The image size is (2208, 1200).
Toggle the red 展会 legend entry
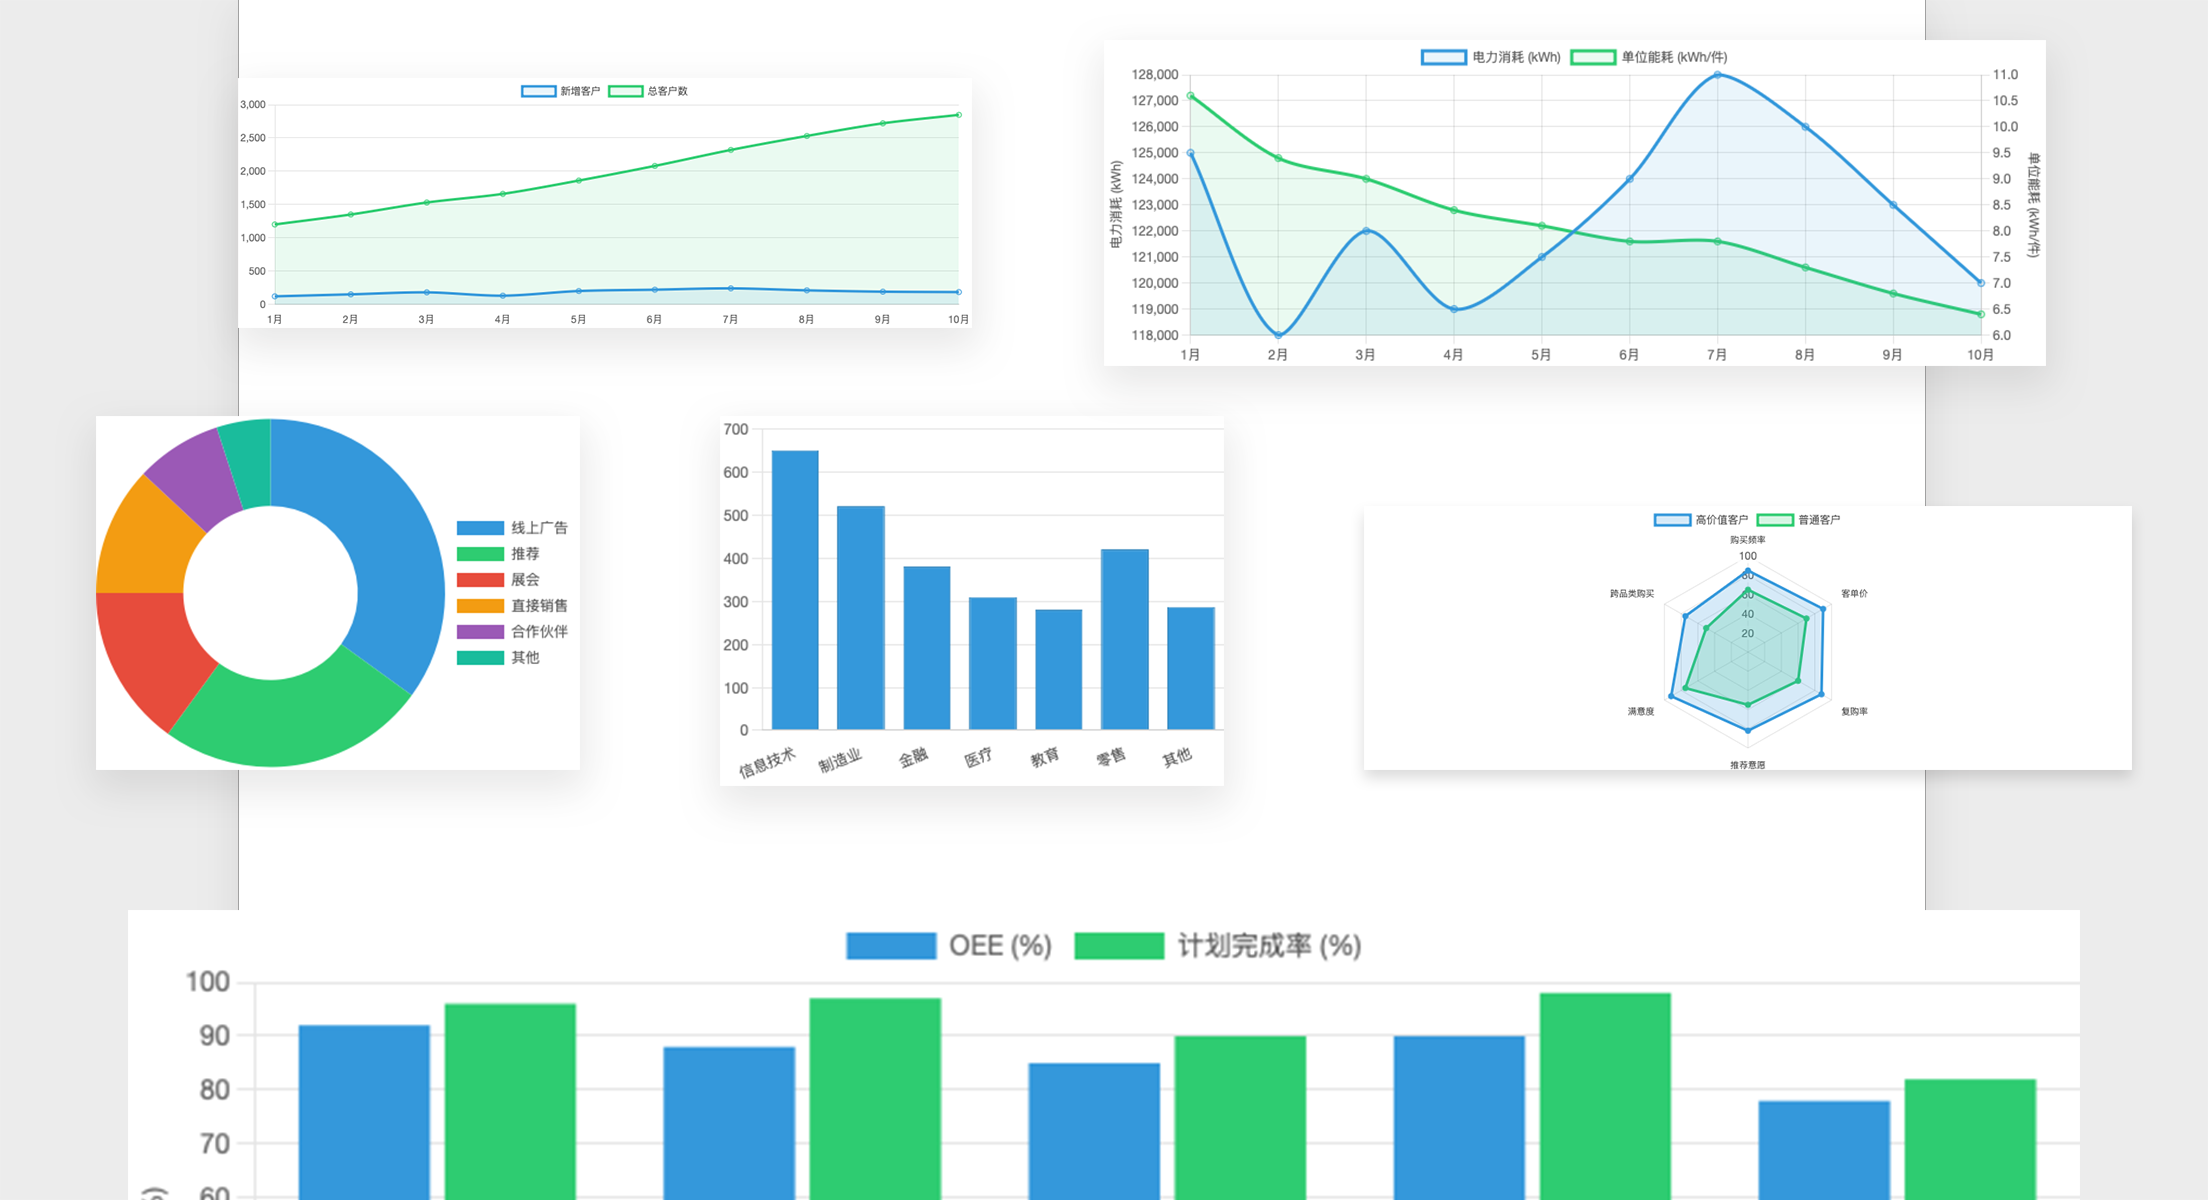point(498,580)
